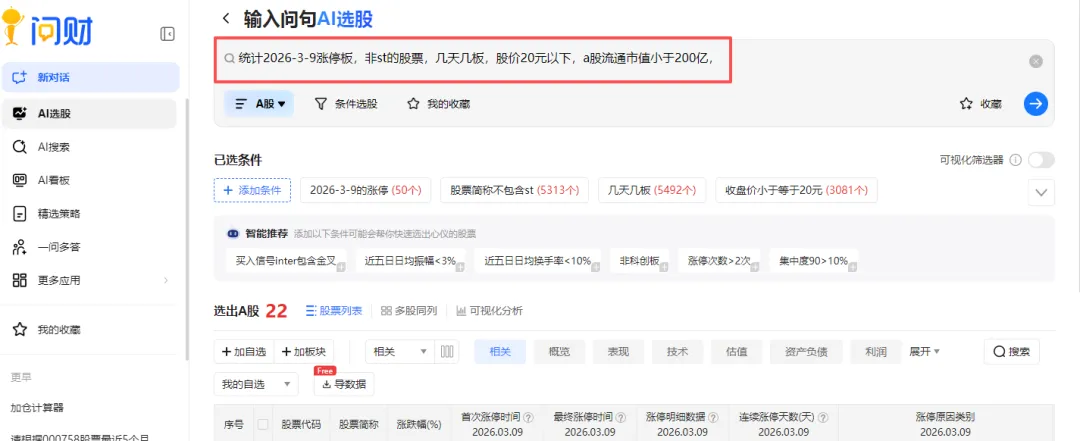
Task: Switch to 可视化分析 view
Action: point(489,311)
